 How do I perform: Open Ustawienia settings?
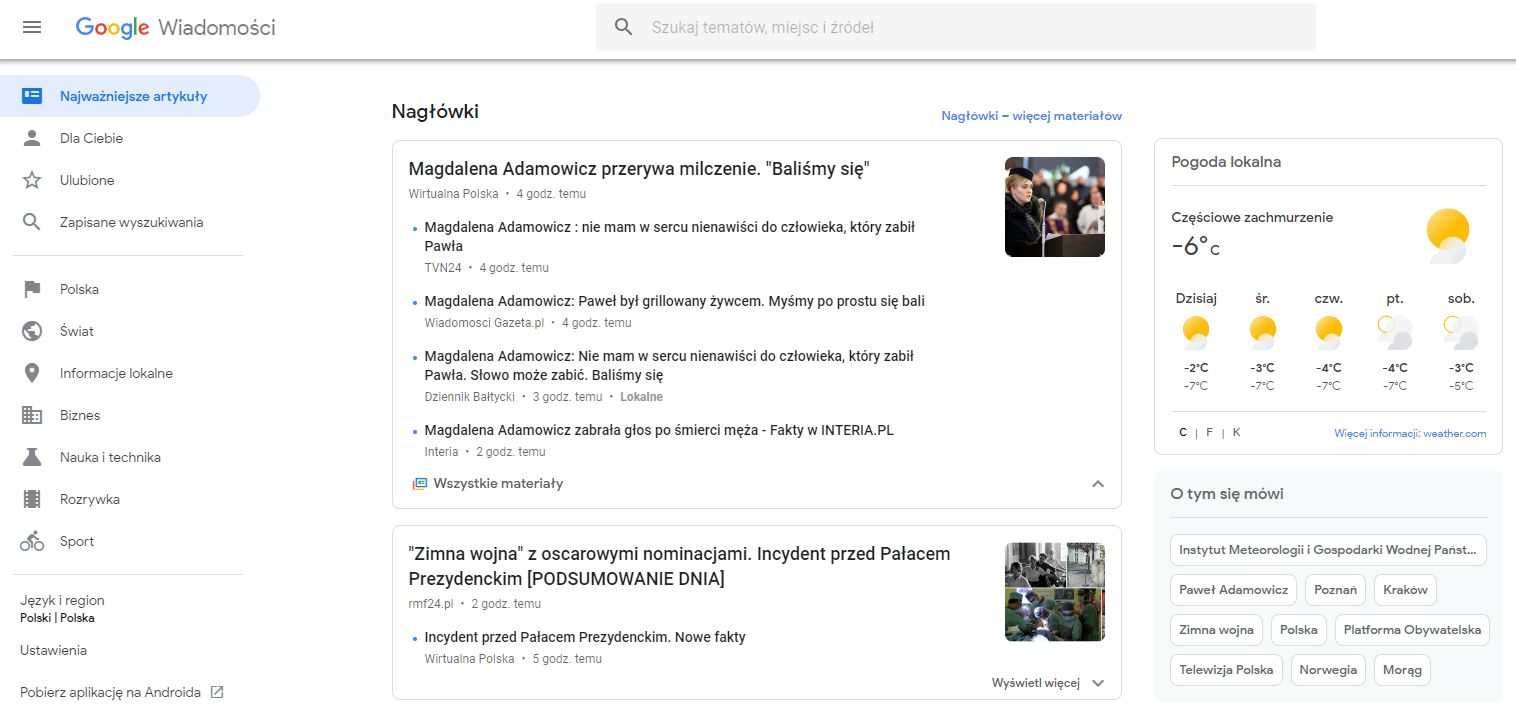coord(53,650)
